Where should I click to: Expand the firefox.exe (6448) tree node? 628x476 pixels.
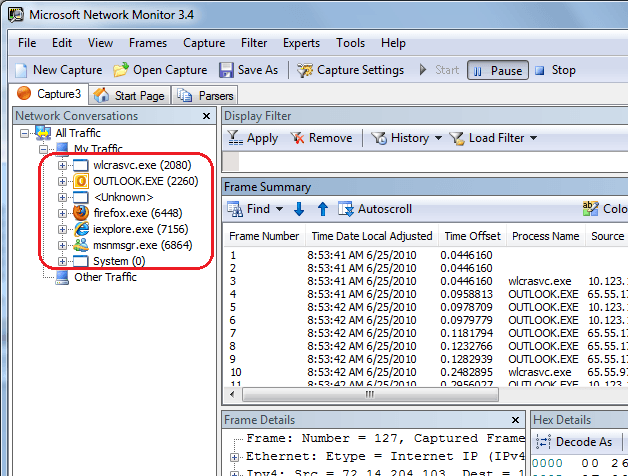tap(63, 213)
